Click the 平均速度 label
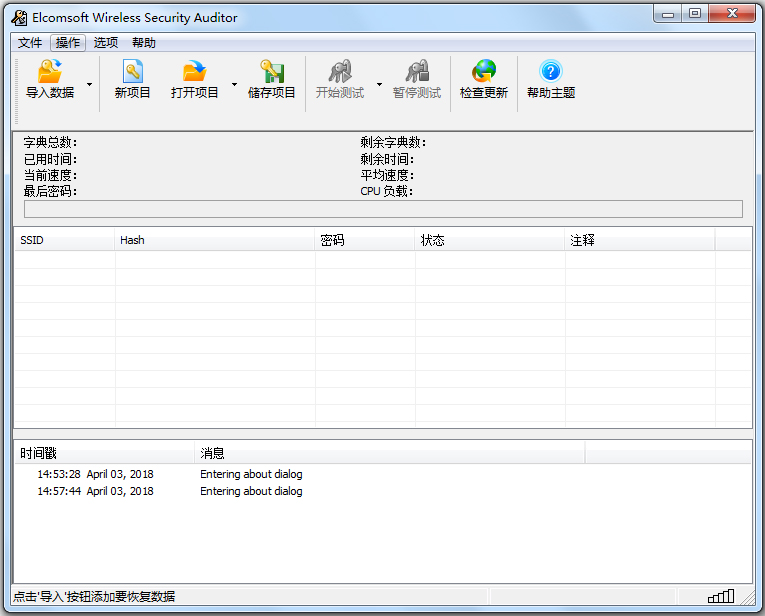This screenshot has width=765, height=616. tap(387, 175)
